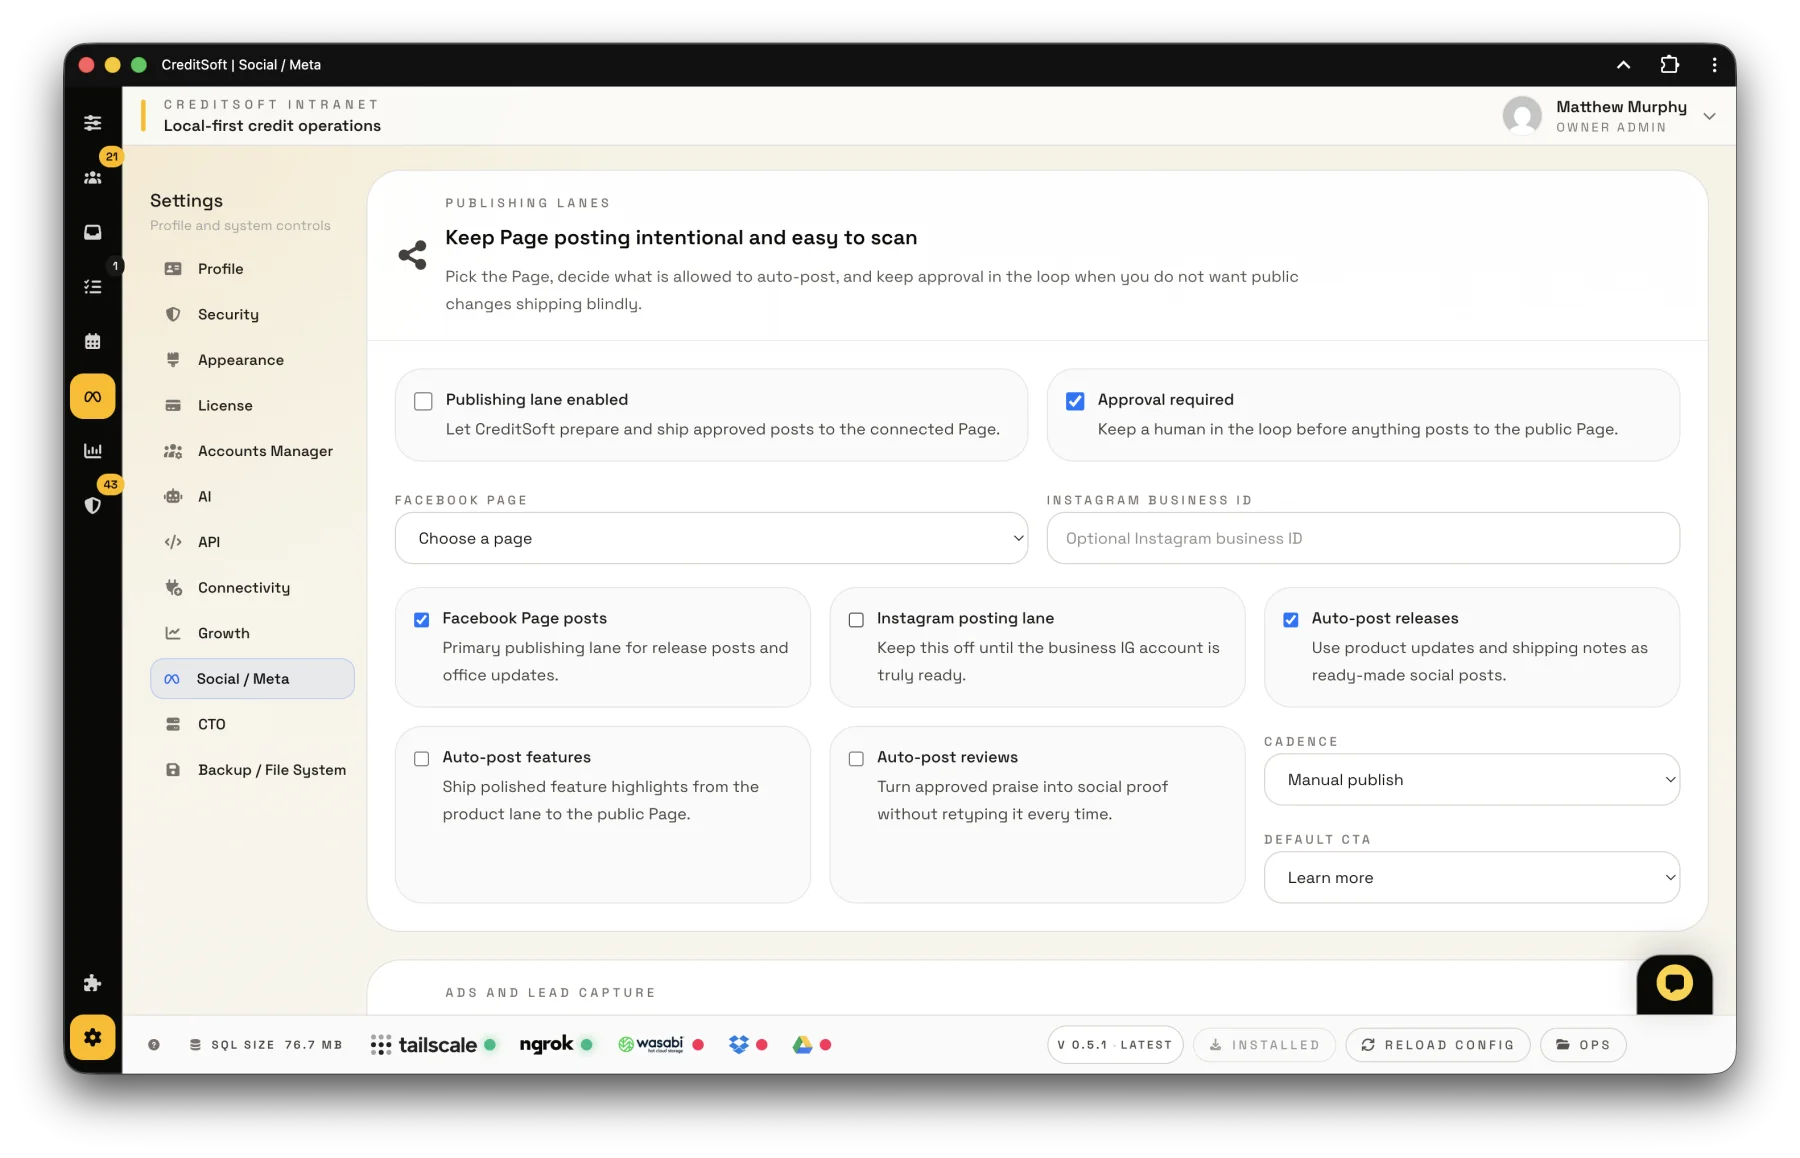The width and height of the screenshot is (1800, 1158).
Task: Open the bar chart analytics icon
Action: coord(93,451)
